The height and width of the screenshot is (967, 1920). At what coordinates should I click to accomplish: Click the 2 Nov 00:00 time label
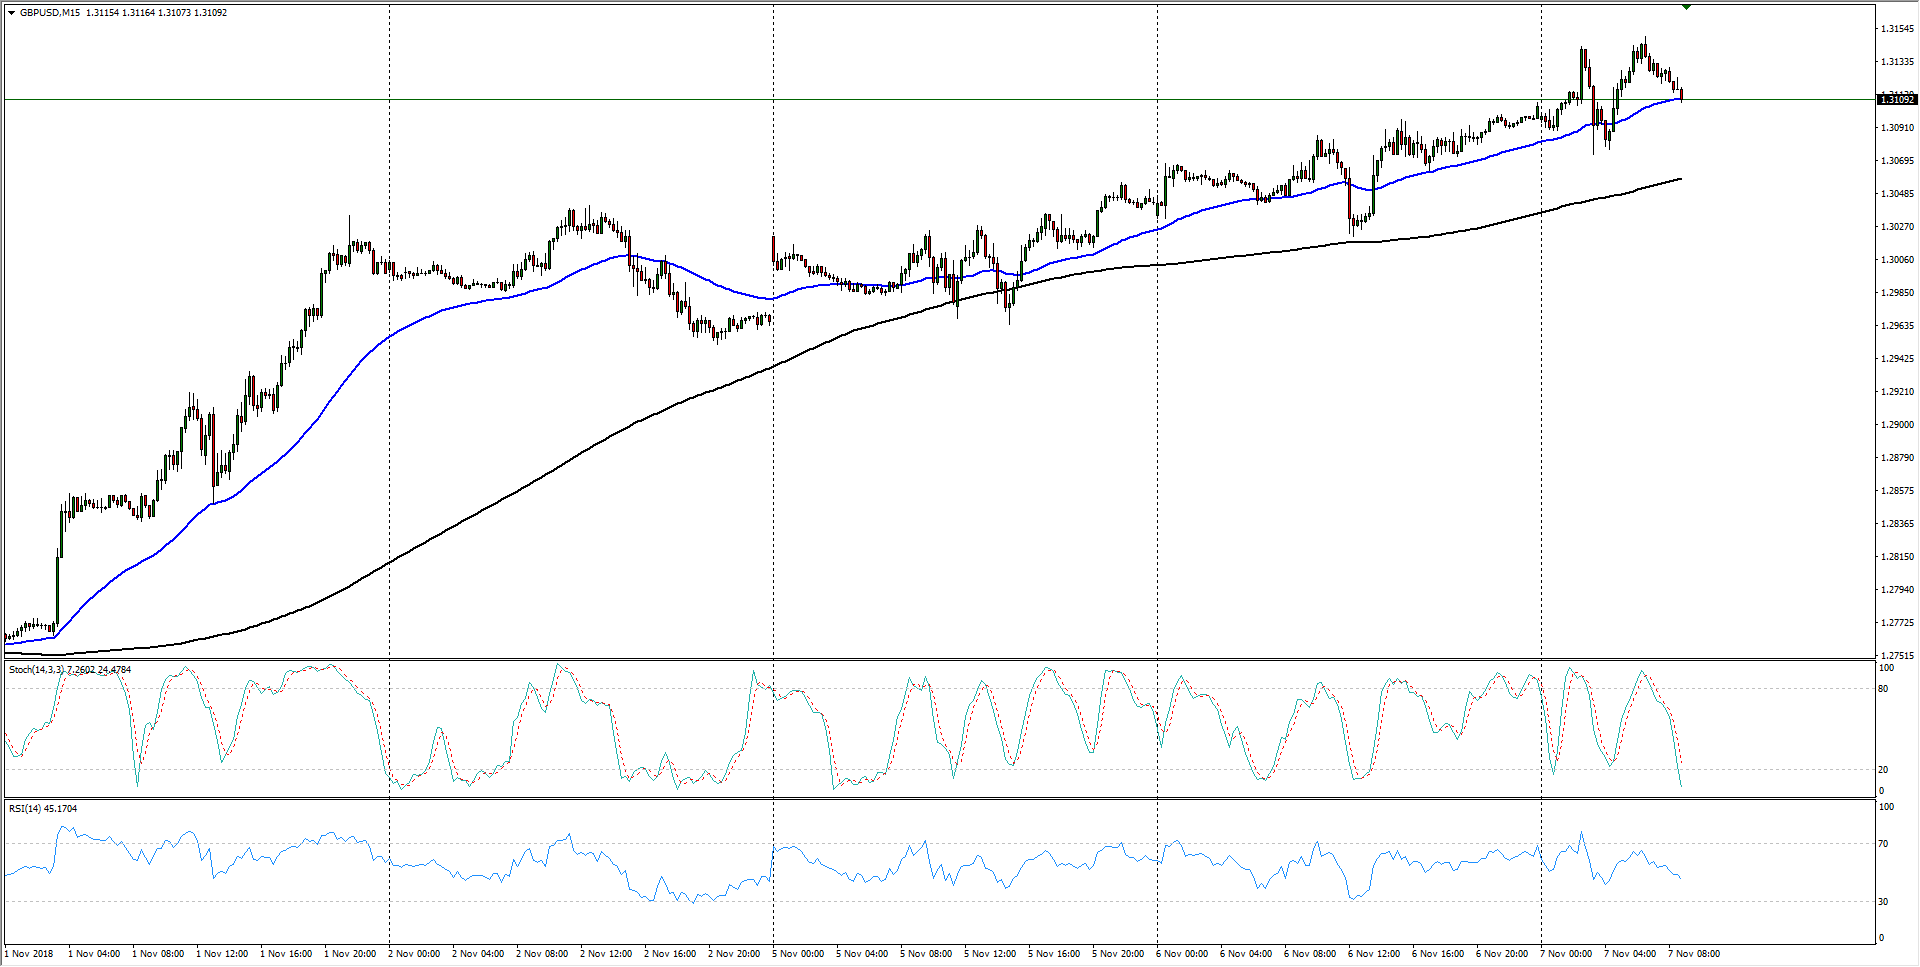tap(414, 953)
